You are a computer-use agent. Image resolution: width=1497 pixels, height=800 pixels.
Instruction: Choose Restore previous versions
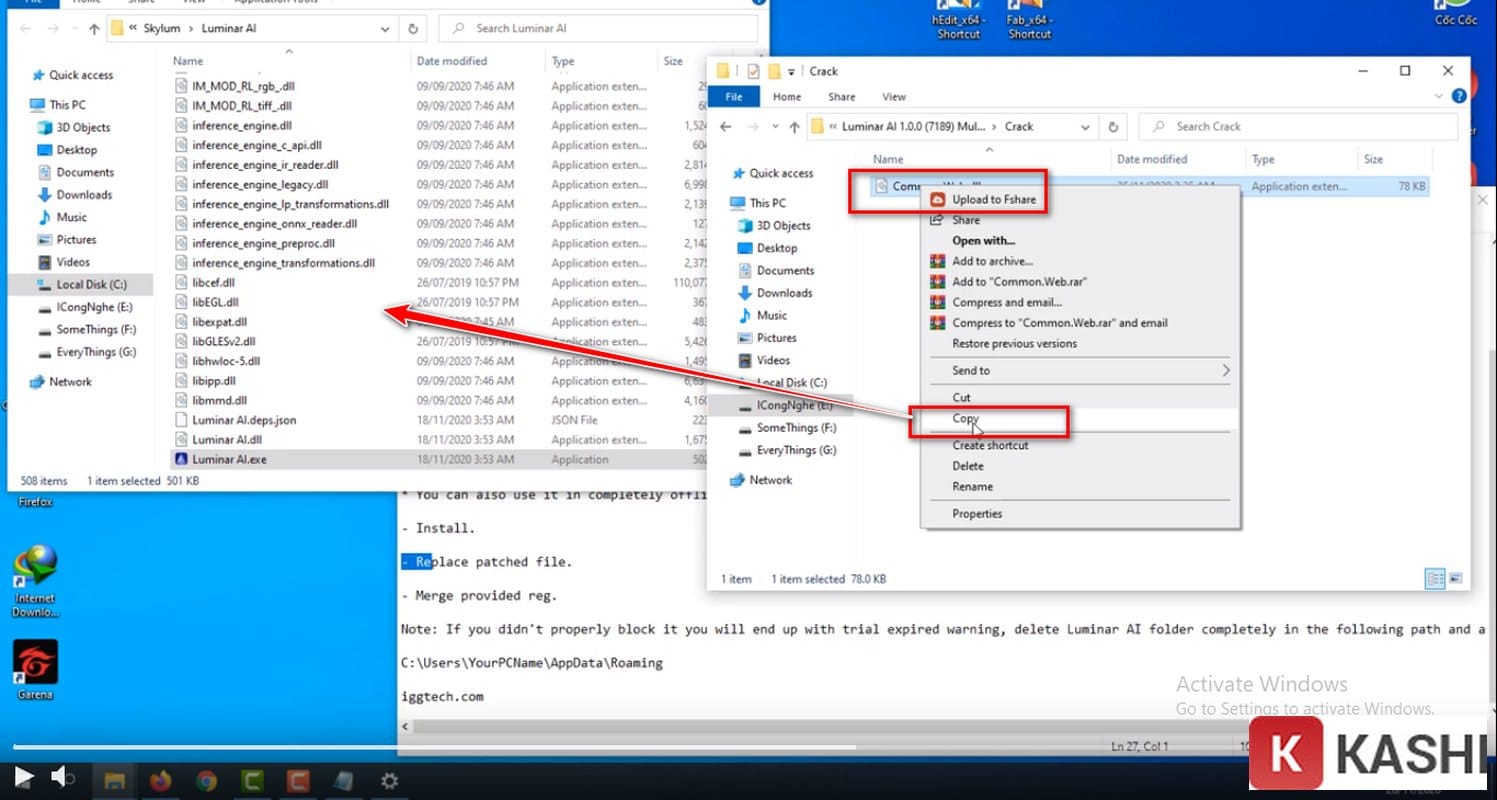[1078, 344]
